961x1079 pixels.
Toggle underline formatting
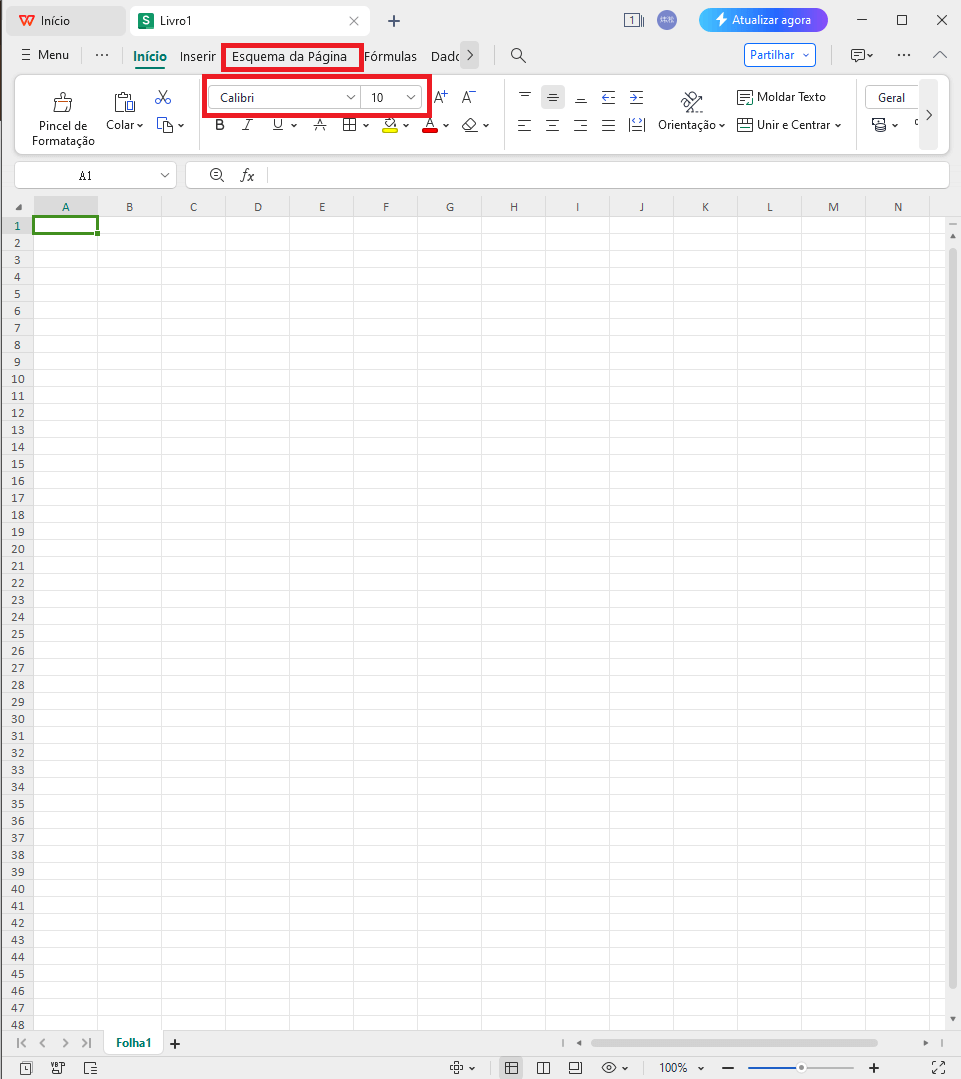point(278,125)
